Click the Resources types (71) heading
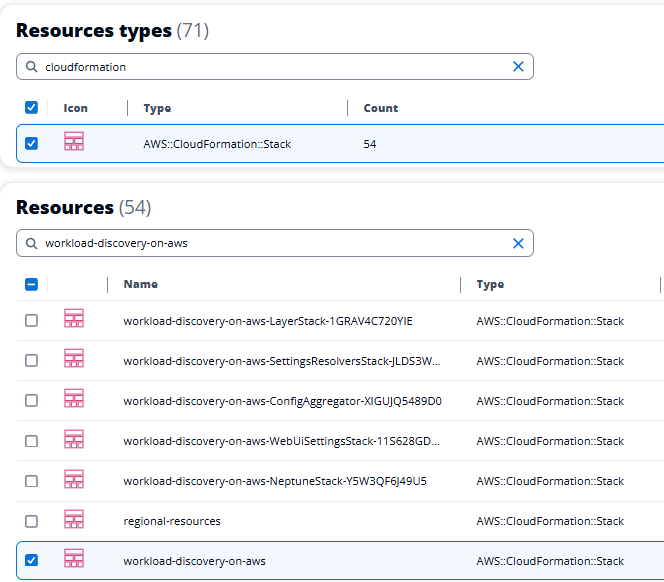This screenshot has height=582, width=664. (112, 31)
